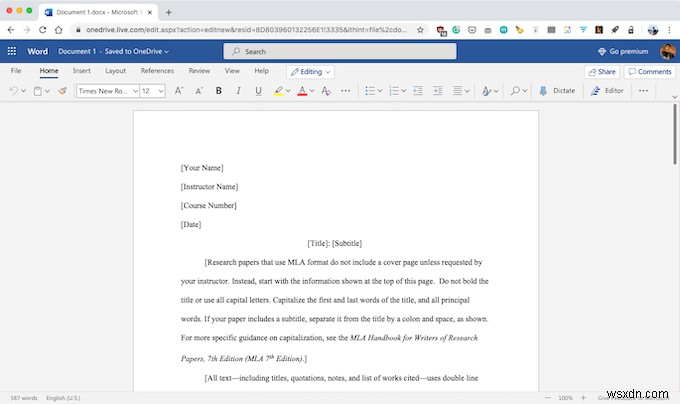Open the Editing mode dropdown
Viewport: 680px width, 404px height.
click(311, 72)
